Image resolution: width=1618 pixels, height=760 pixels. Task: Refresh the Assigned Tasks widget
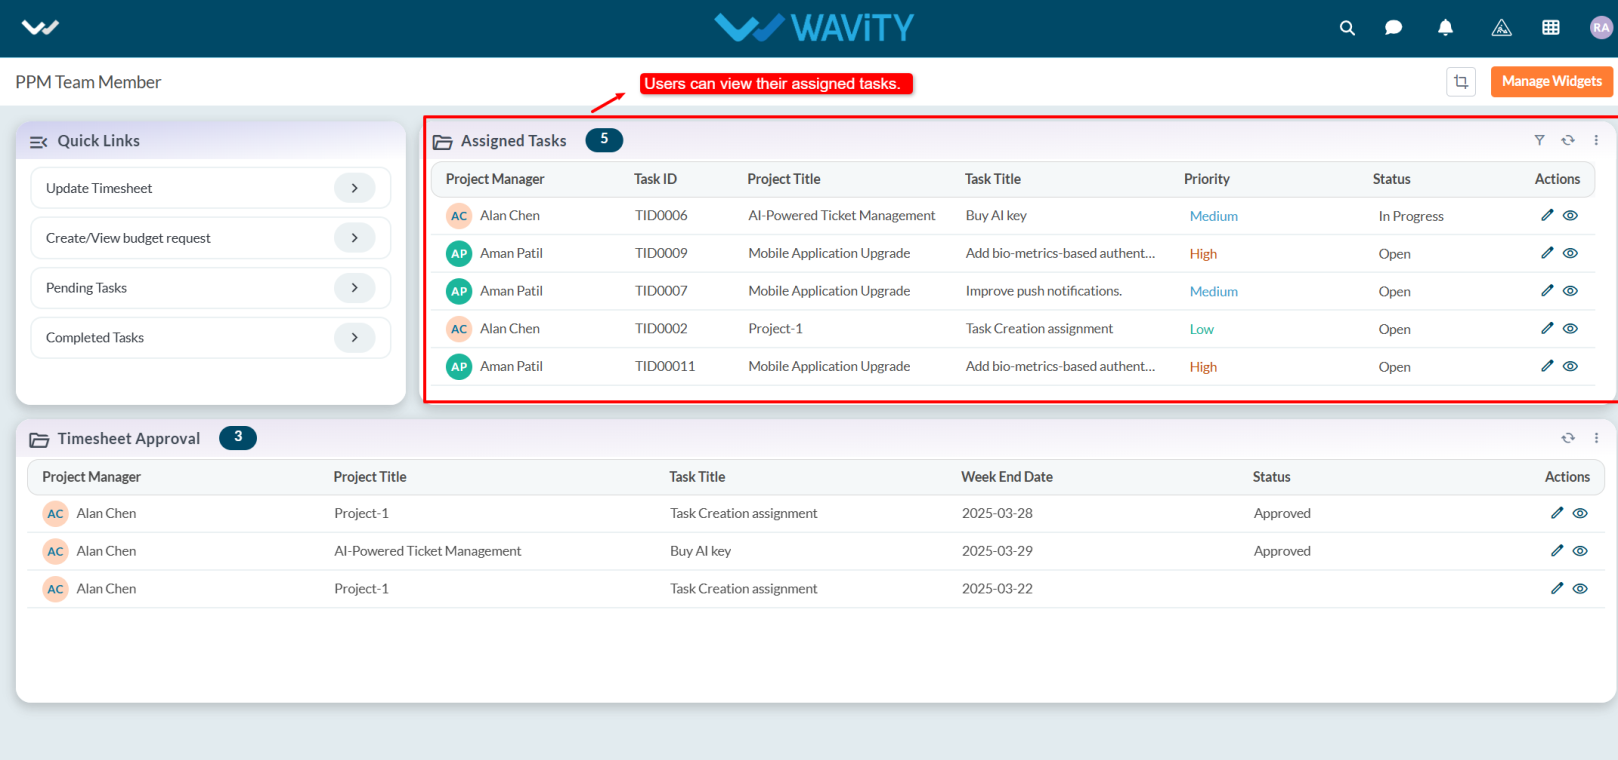(x=1568, y=140)
